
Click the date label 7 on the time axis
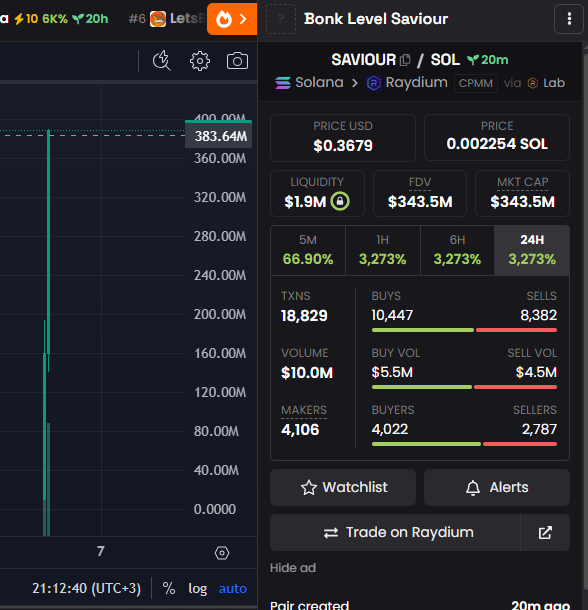coord(101,551)
